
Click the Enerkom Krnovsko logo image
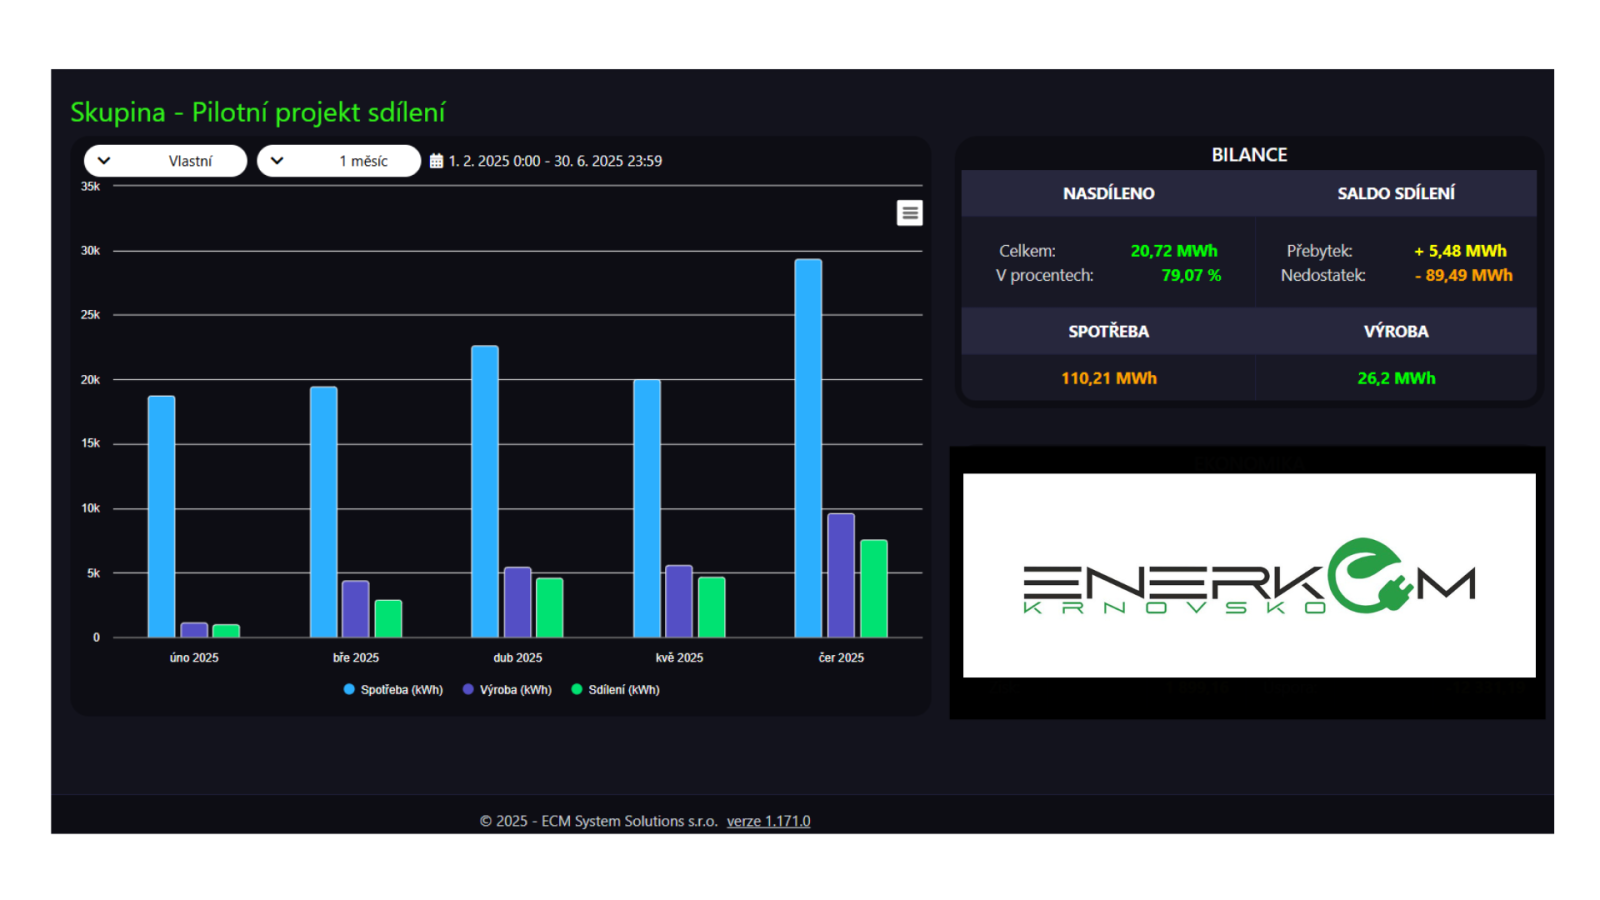(x=1248, y=576)
